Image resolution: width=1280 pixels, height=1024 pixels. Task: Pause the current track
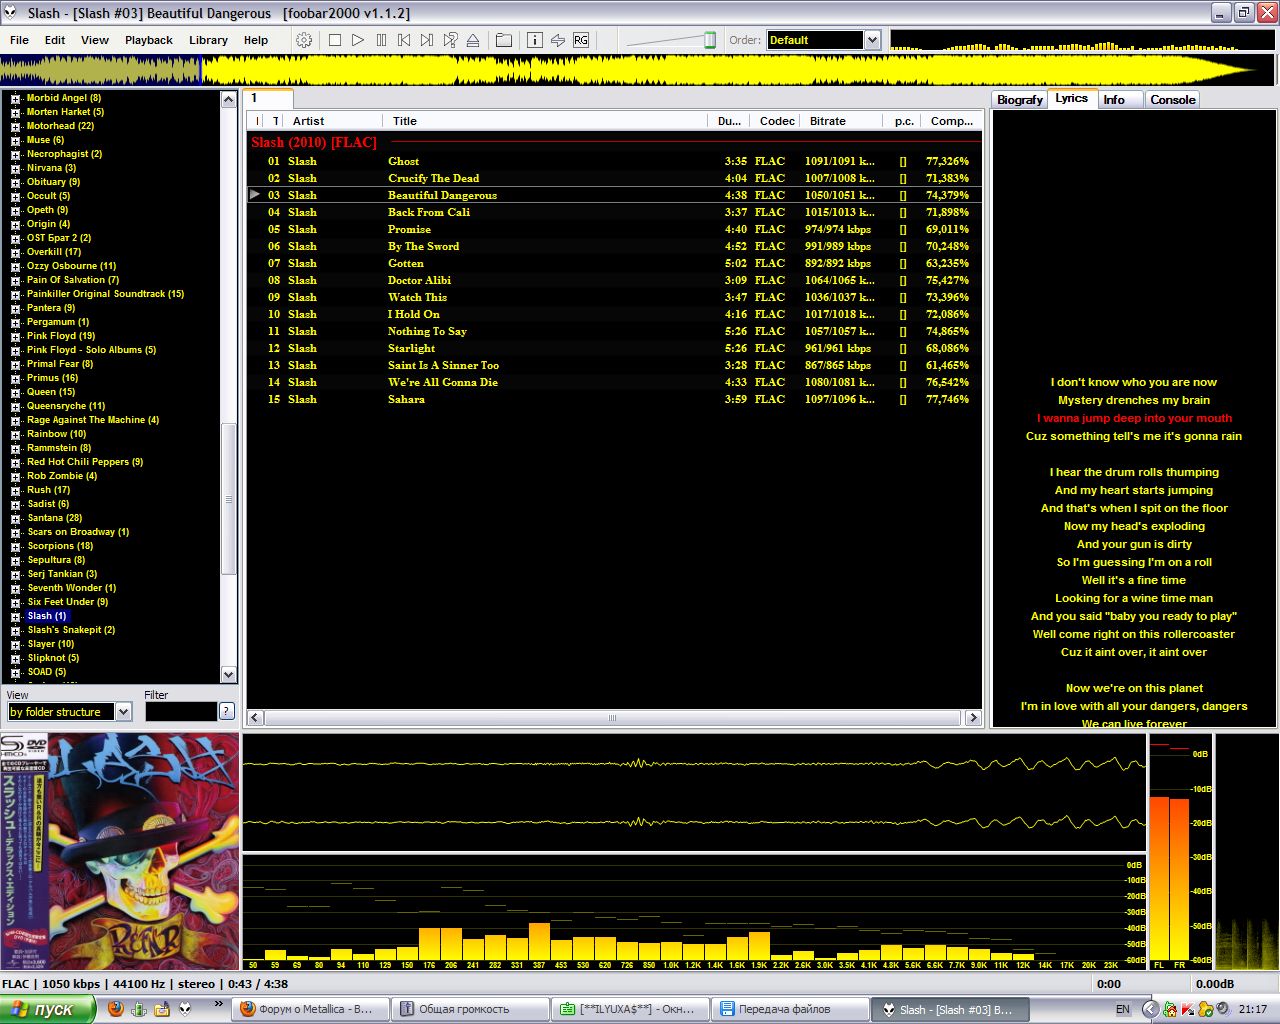pyautogui.click(x=381, y=40)
